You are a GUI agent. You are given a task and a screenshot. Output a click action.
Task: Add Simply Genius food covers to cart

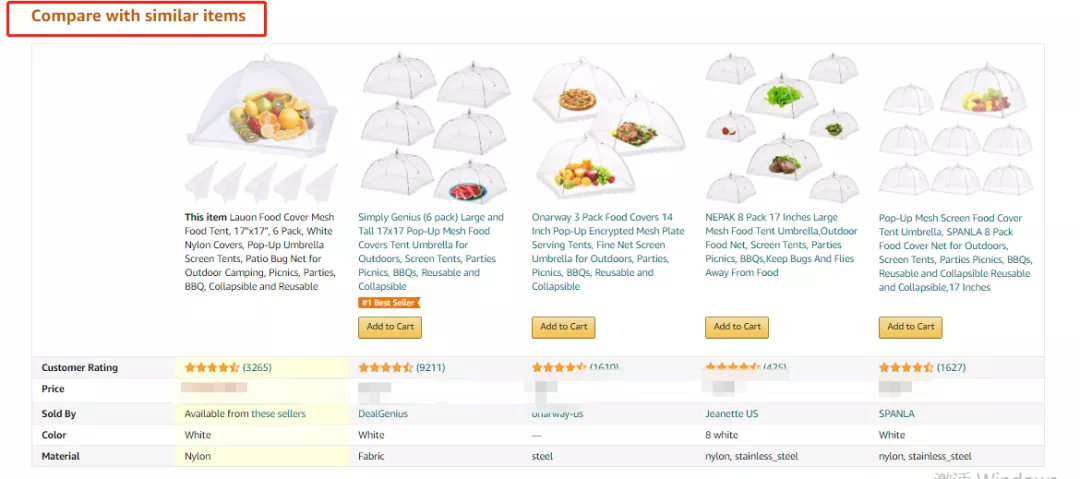point(390,327)
